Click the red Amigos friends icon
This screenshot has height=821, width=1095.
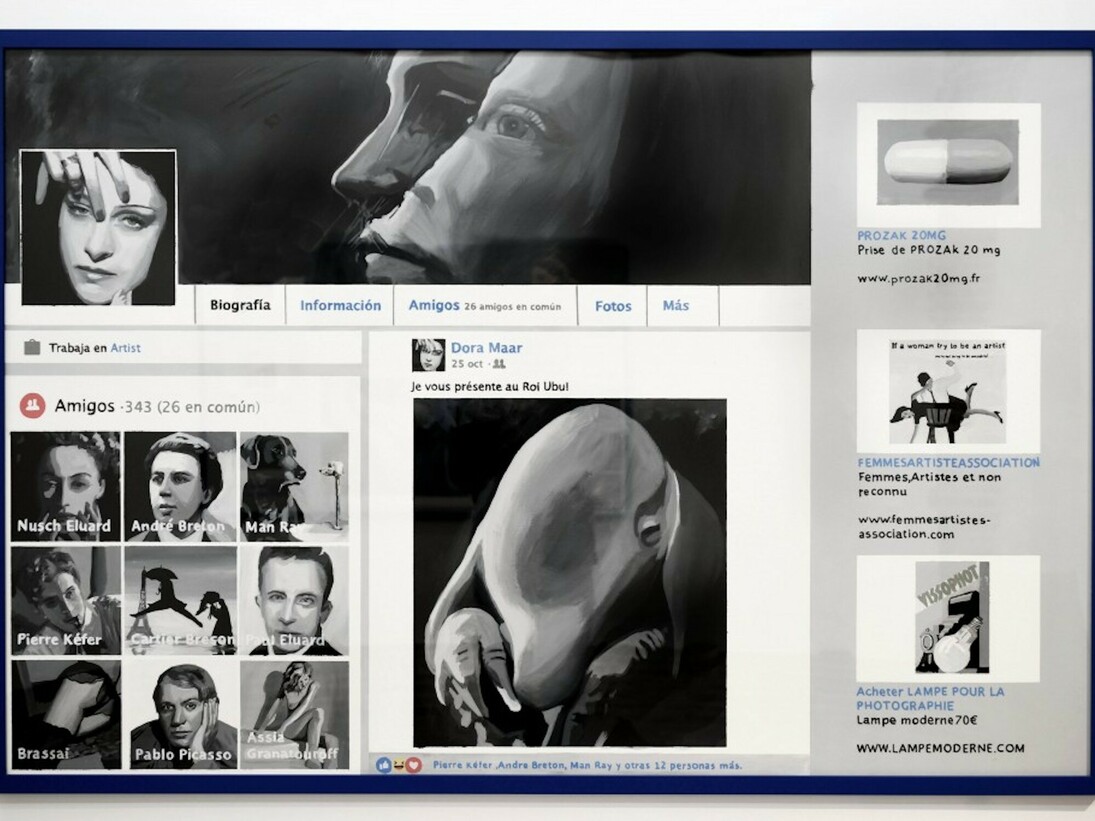click(32, 406)
